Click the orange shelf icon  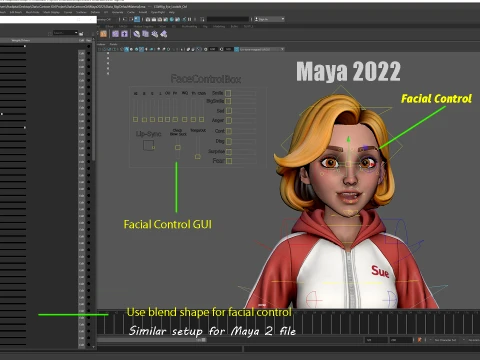tap(104, 34)
